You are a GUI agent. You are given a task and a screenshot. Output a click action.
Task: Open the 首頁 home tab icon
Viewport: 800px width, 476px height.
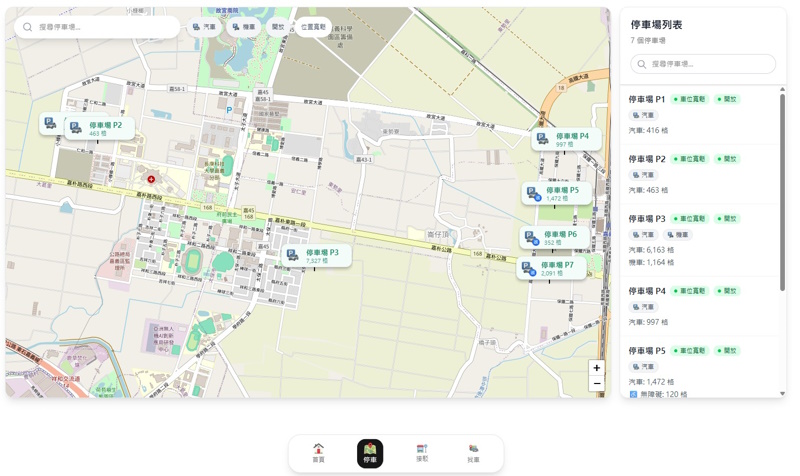pyautogui.click(x=318, y=453)
